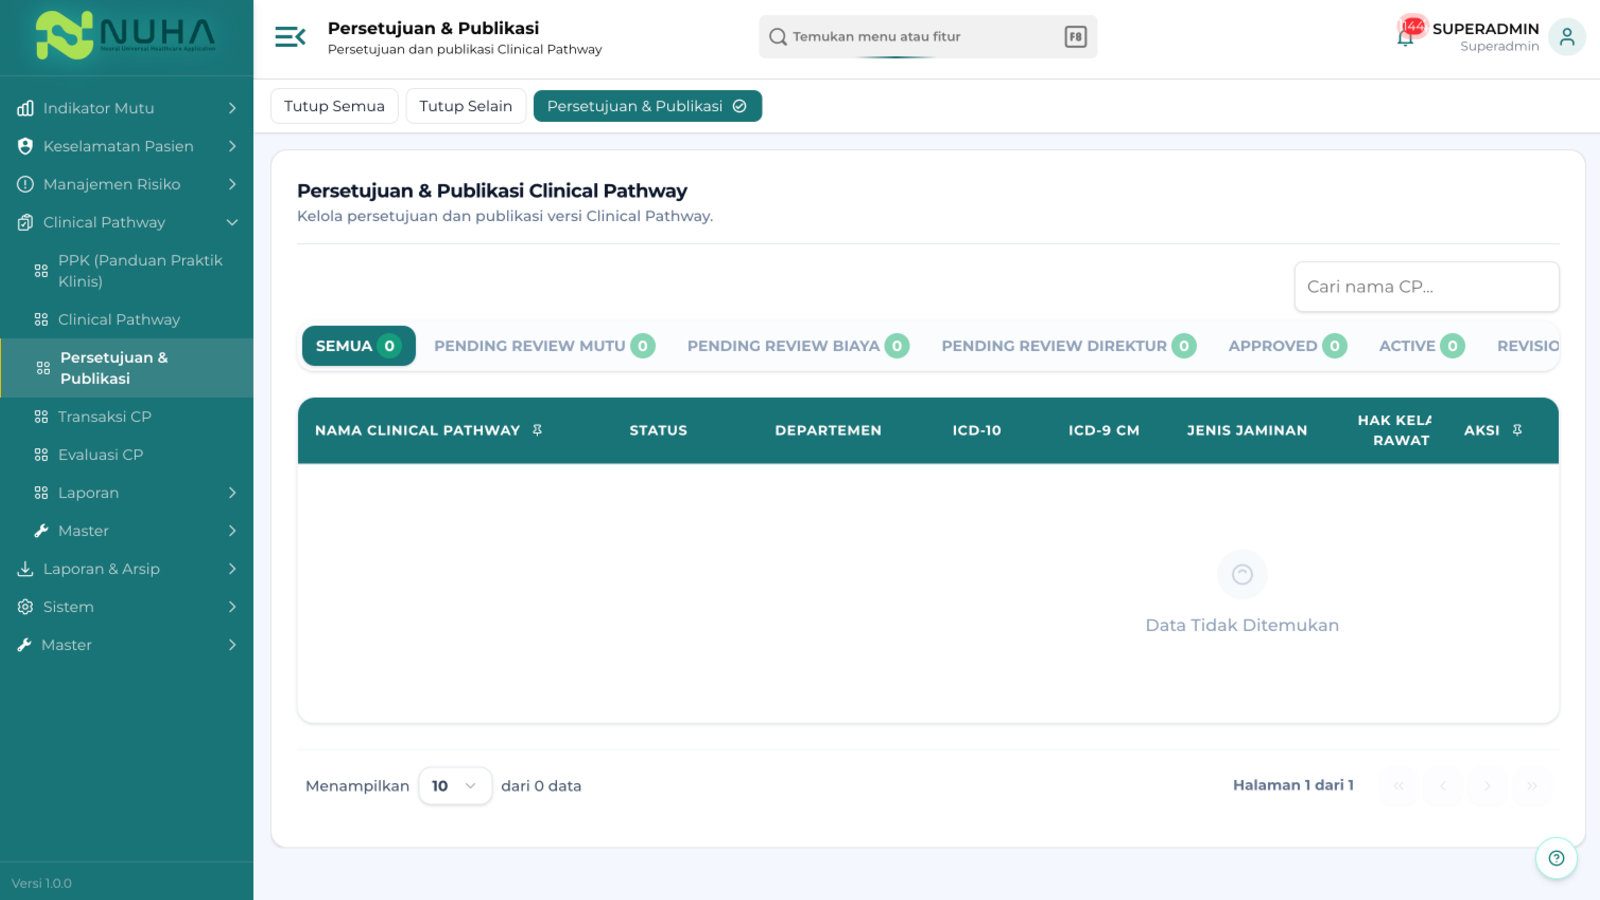This screenshot has height=900, width=1600.
Task: Switch to the Approved tab
Action: click(x=1287, y=346)
